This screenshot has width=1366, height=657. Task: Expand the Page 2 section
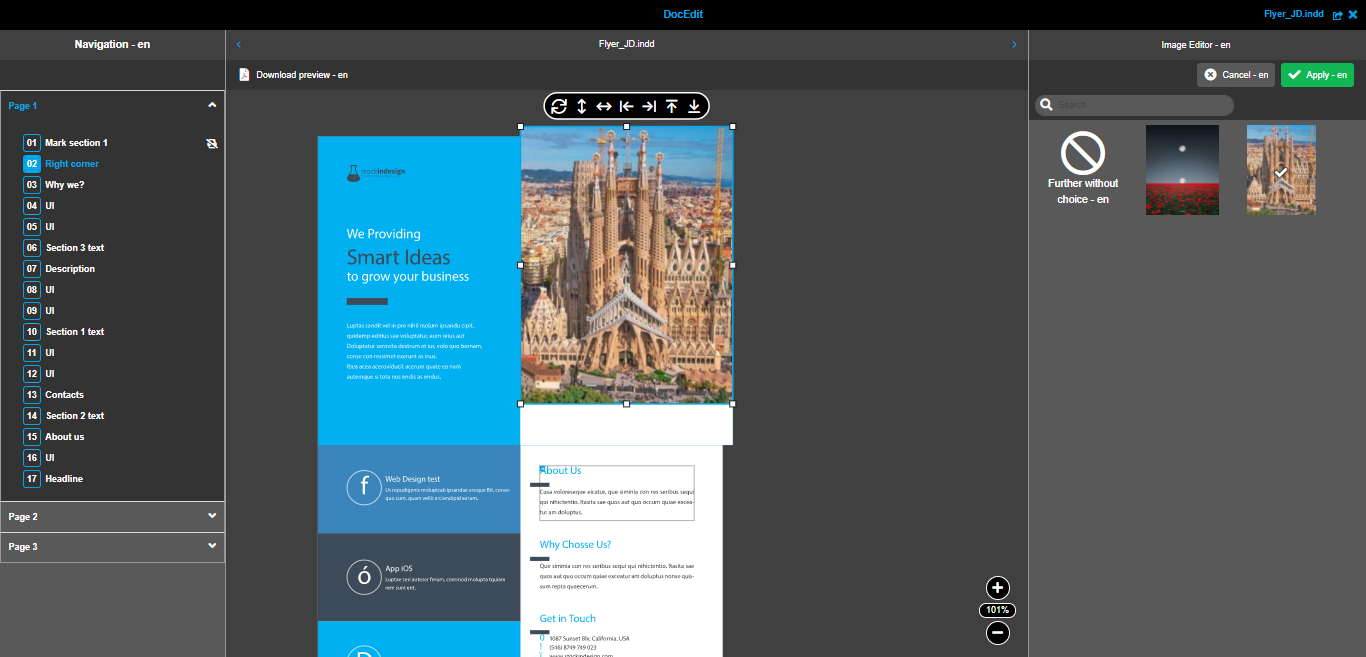pyautogui.click(x=212, y=516)
